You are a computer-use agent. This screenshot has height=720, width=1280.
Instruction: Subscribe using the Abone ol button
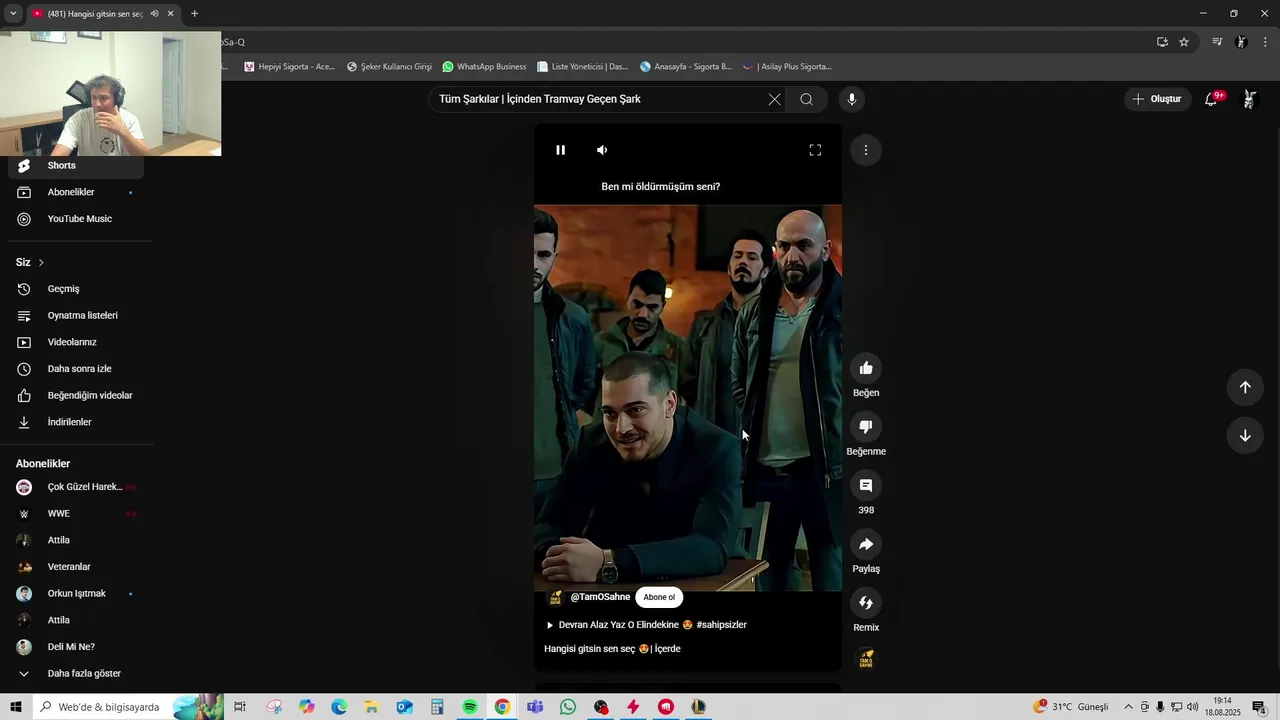point(659,597)
